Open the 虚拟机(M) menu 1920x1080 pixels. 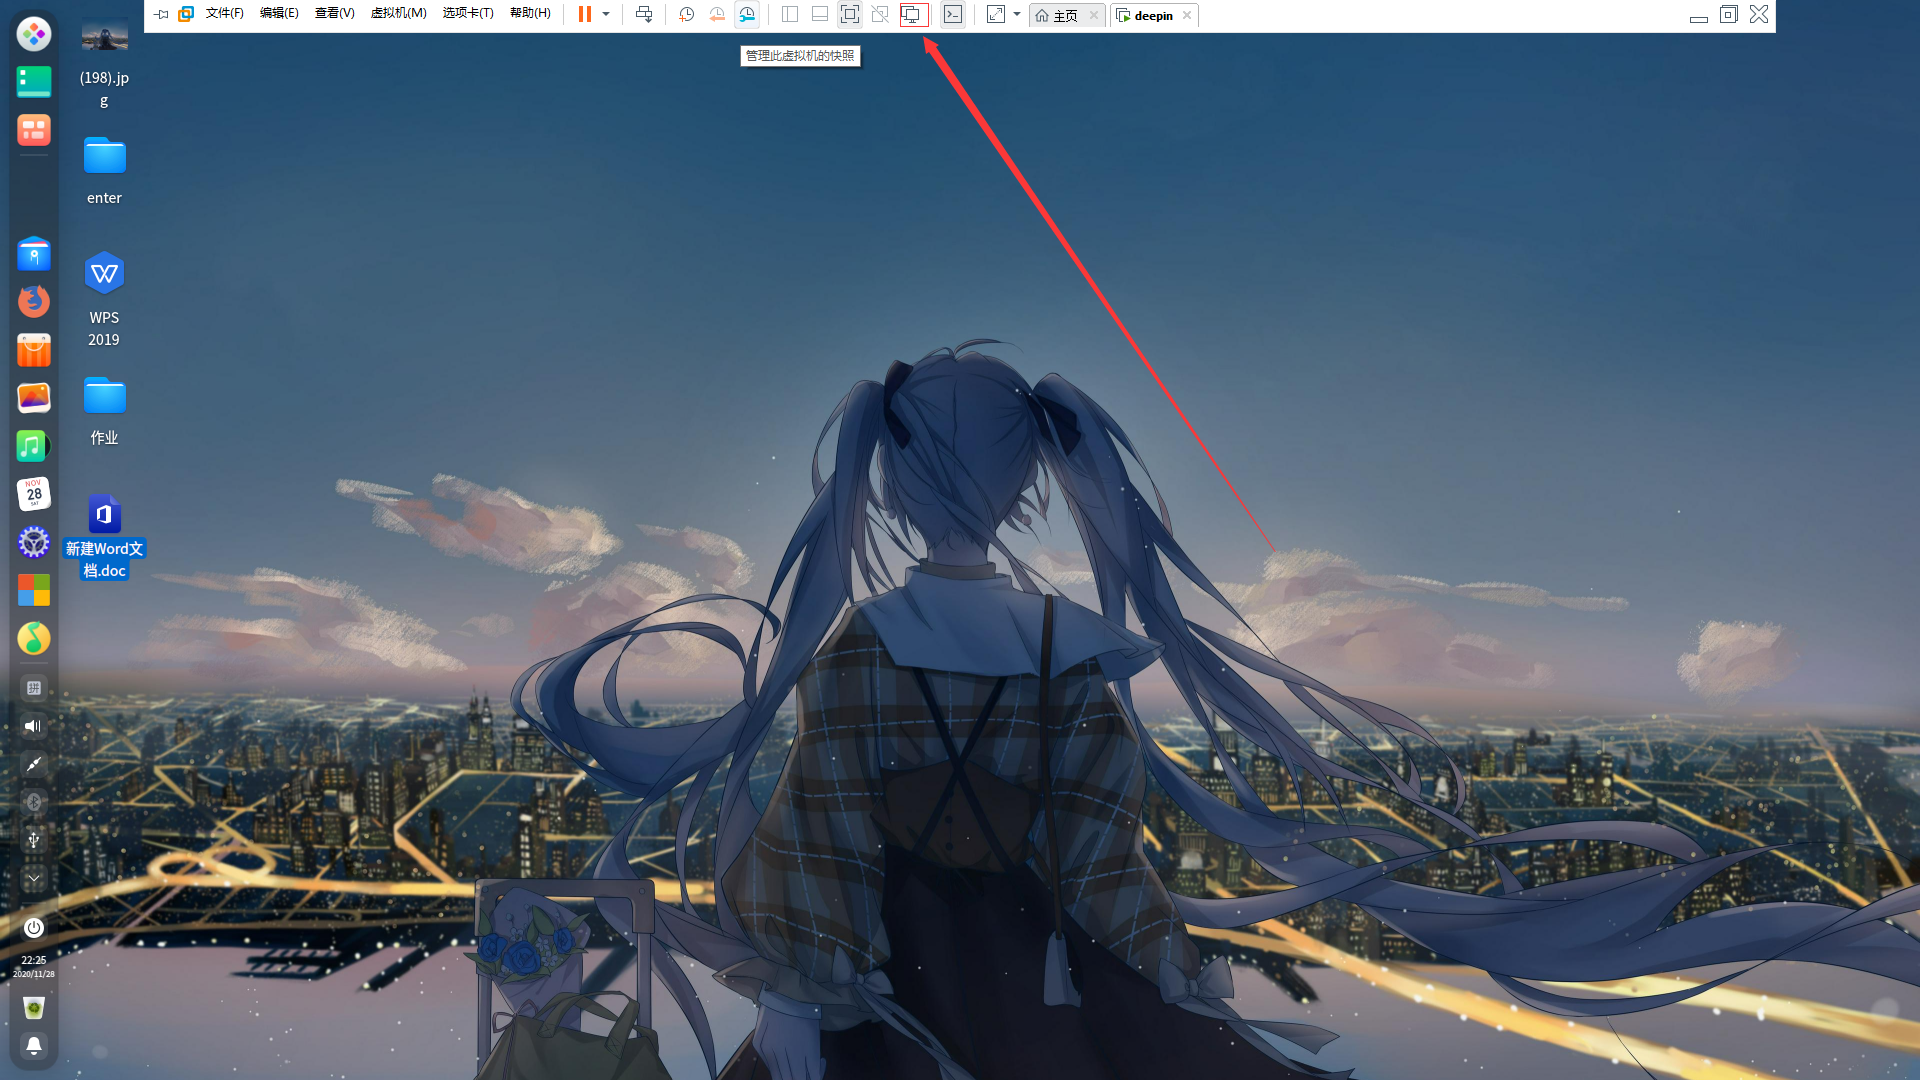(399, 14)
